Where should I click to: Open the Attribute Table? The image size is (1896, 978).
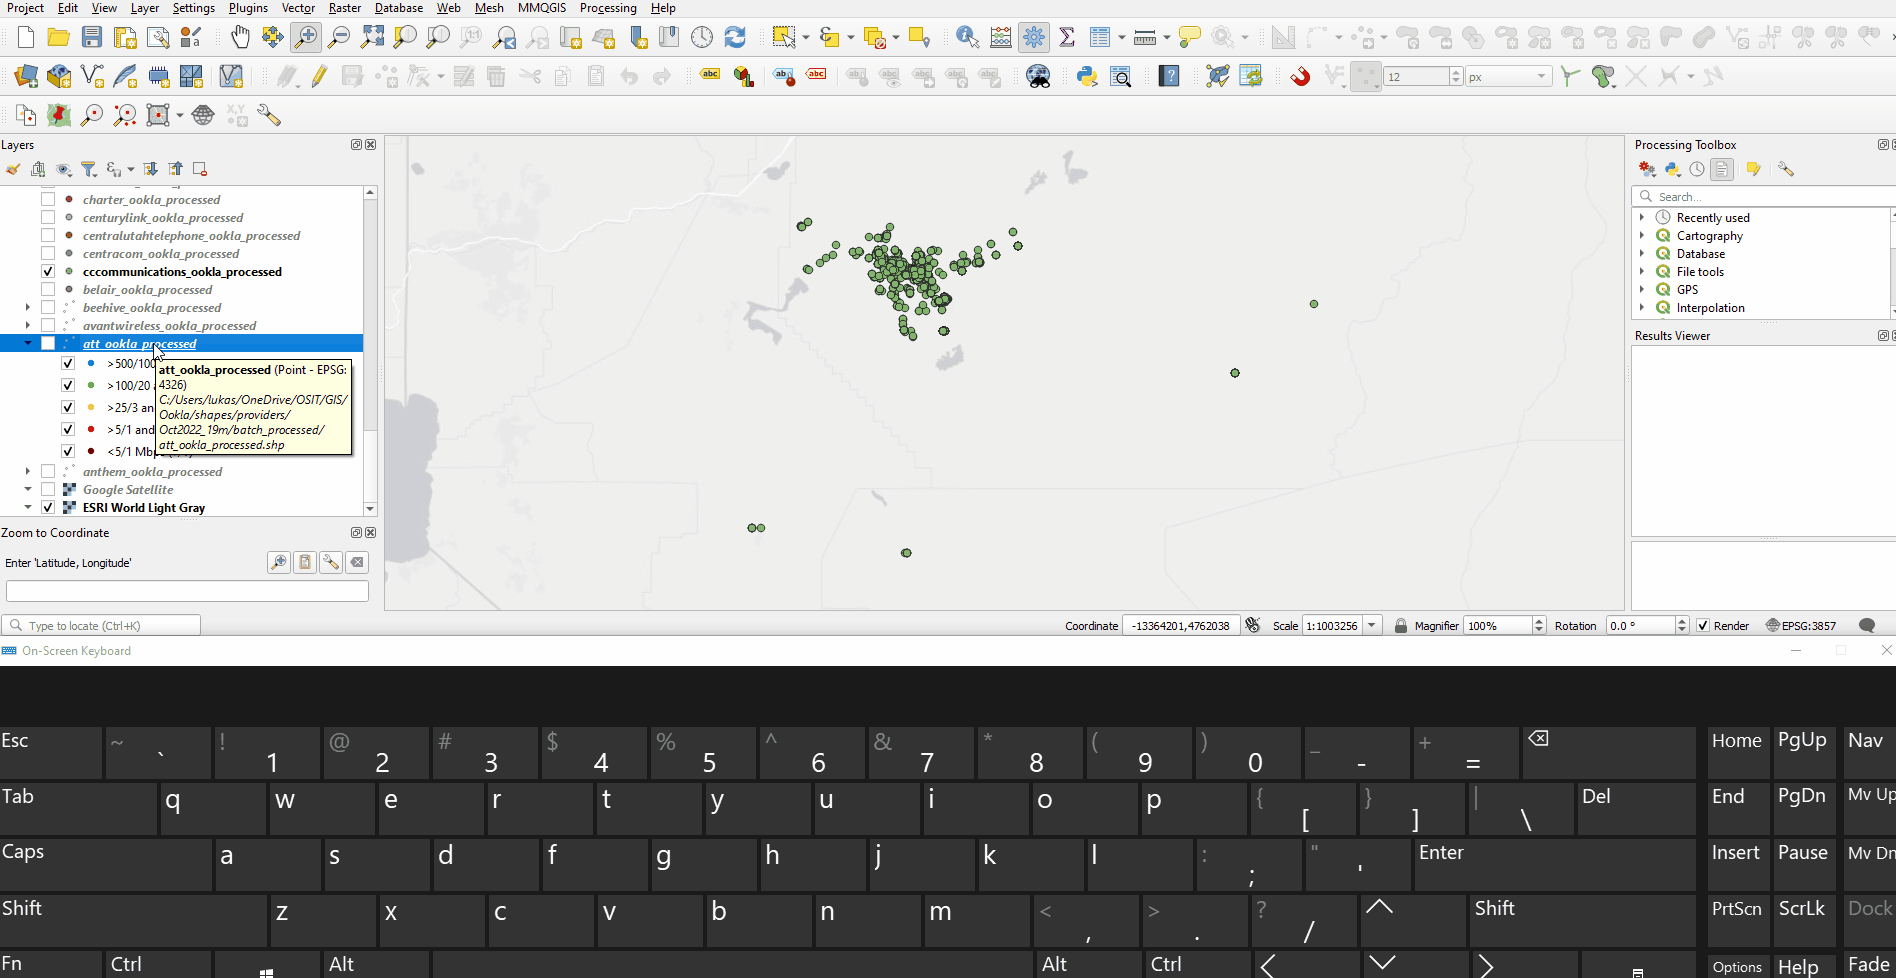pyautogui.click(x=1100, y=37)
